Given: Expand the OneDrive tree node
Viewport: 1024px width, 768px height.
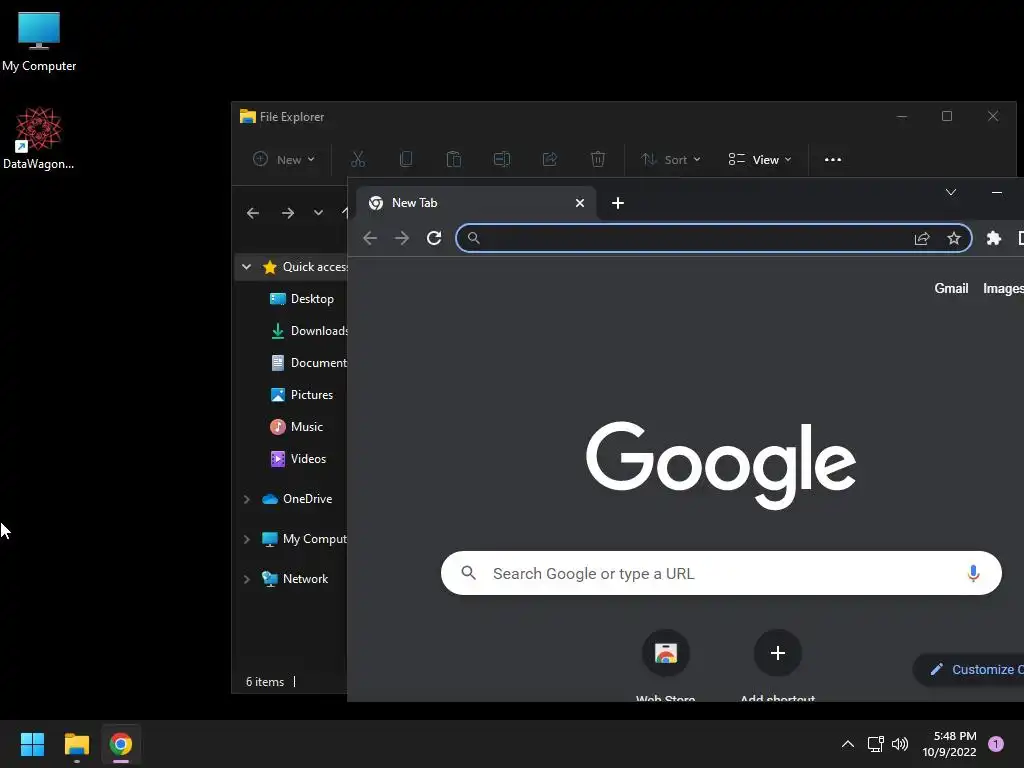Looking at the screenshot, I should click(246, 499).
